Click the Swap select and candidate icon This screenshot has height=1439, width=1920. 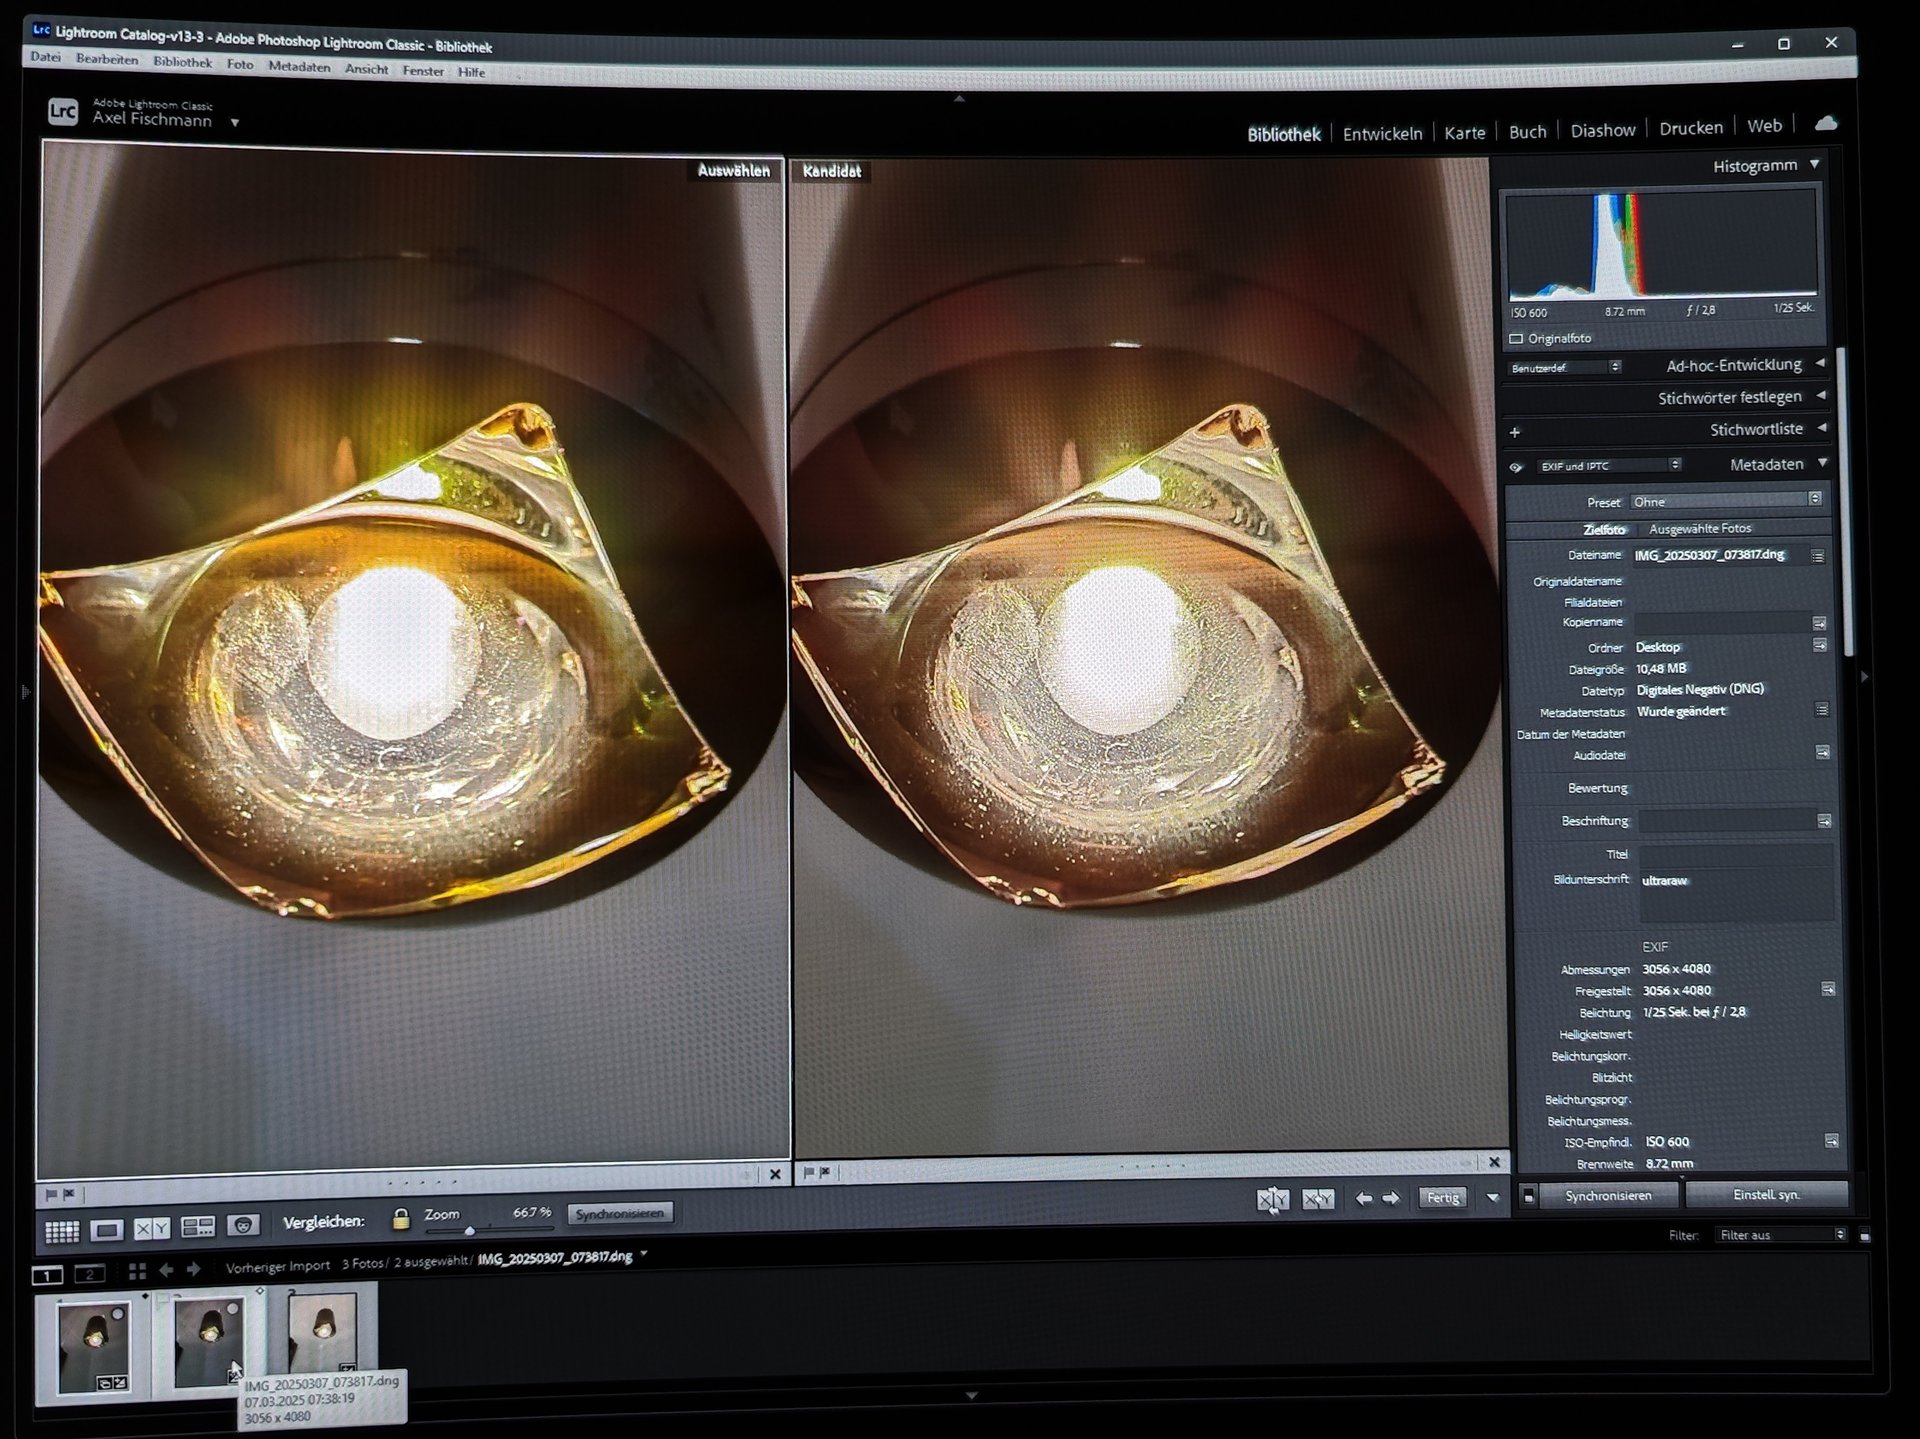1272,1199
